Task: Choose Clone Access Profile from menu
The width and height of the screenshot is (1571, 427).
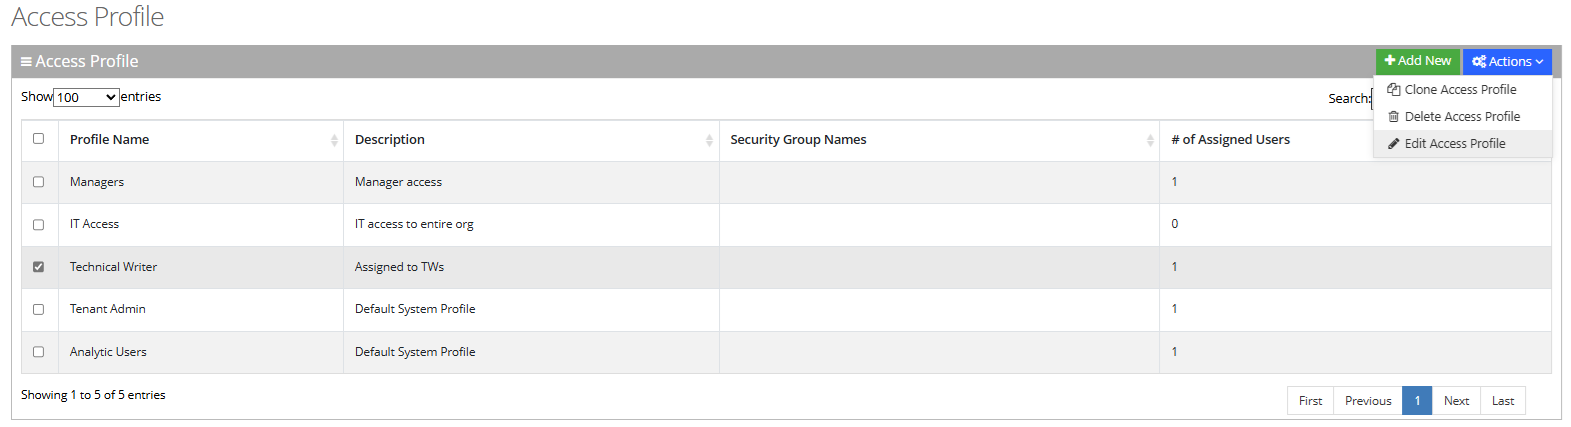Action: pos(1460,90)
